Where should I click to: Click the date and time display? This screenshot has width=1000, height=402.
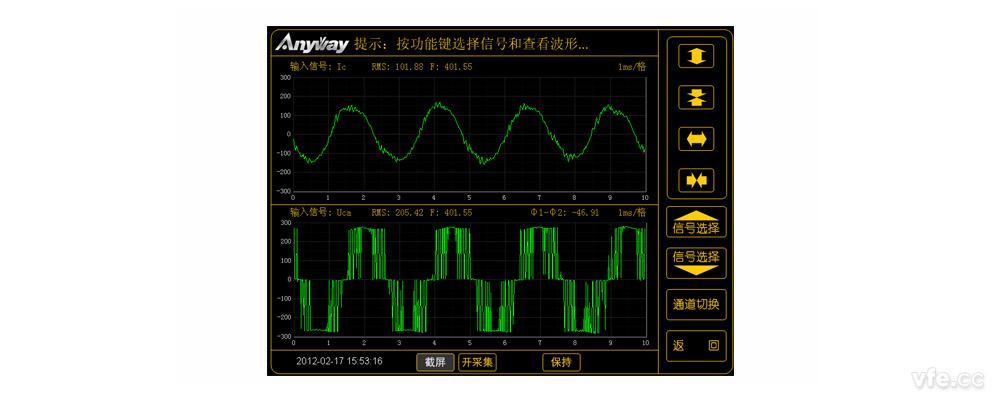(339, 362)
